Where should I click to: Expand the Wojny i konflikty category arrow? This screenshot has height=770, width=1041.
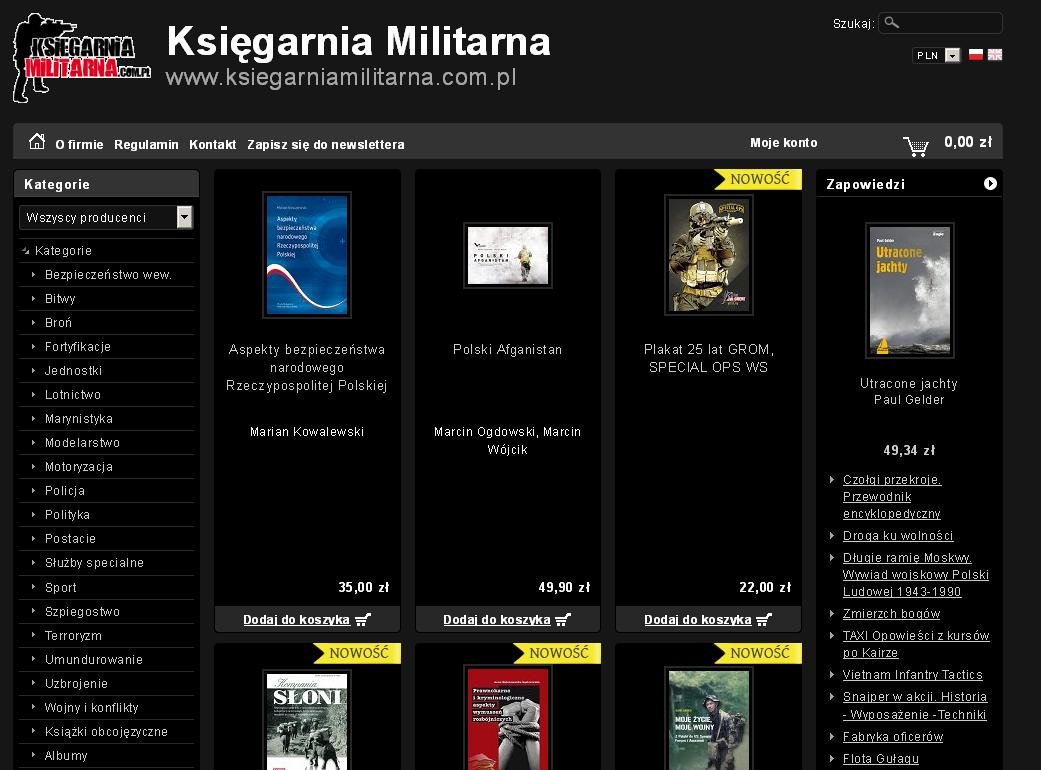33,707
